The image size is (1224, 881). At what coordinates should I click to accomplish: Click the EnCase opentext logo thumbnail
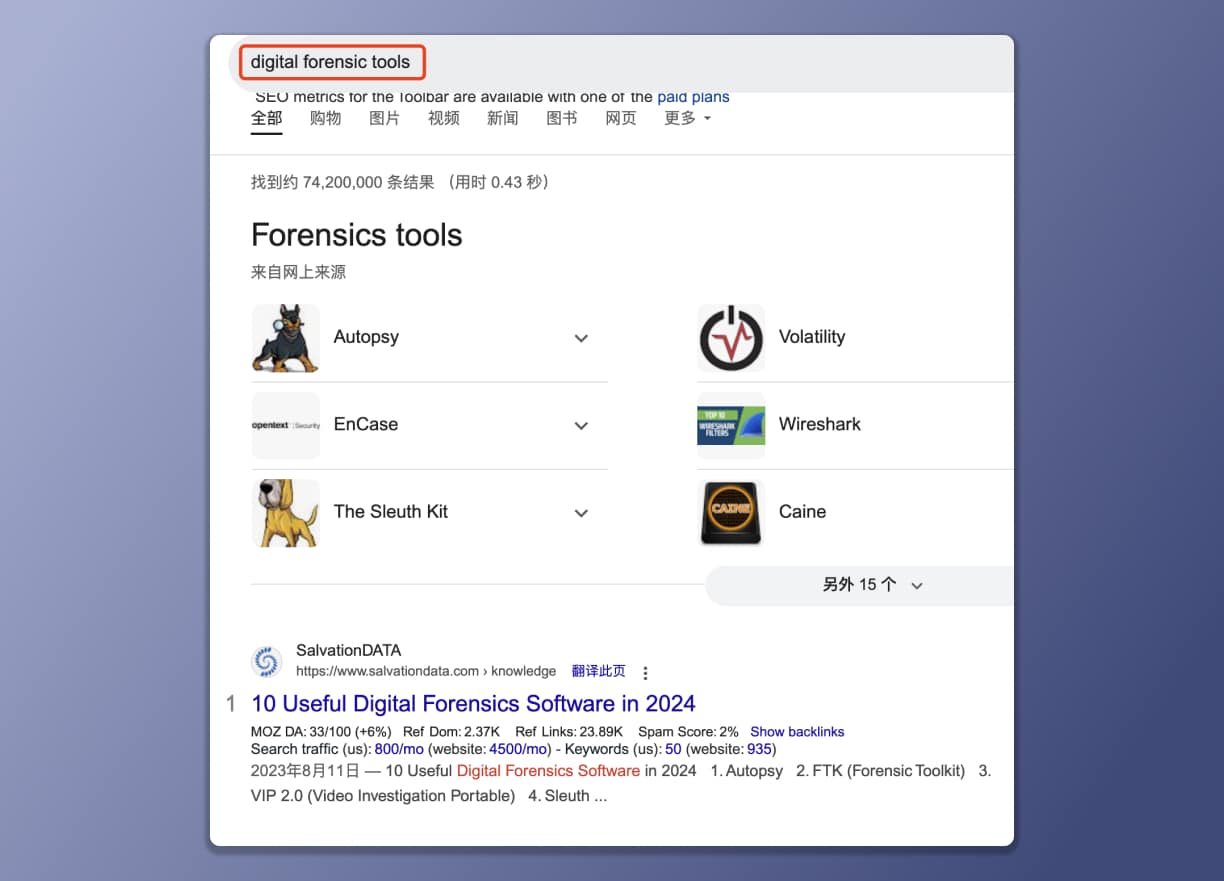[286, 425]
